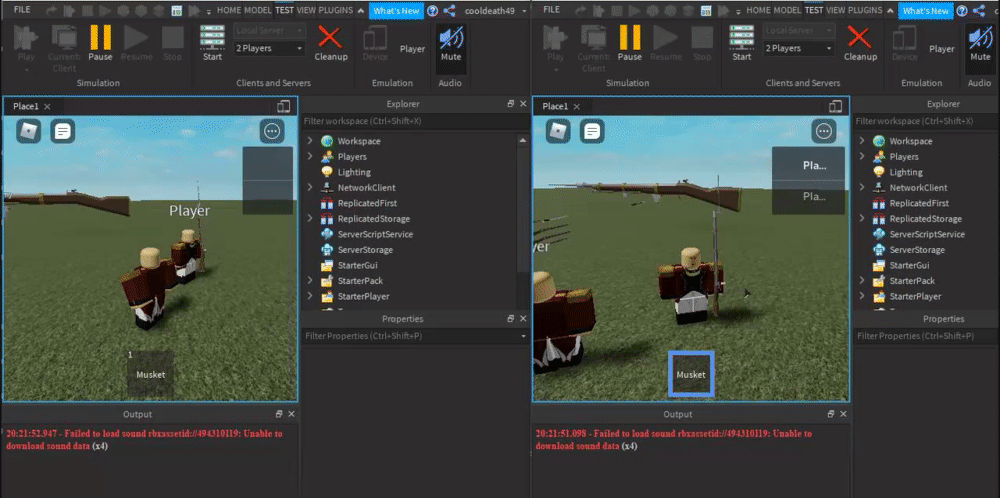This screenshot has width=1000, height=498.
Task: Open the 2 Players dropdown in the right window
Action: tap(799, 48)
